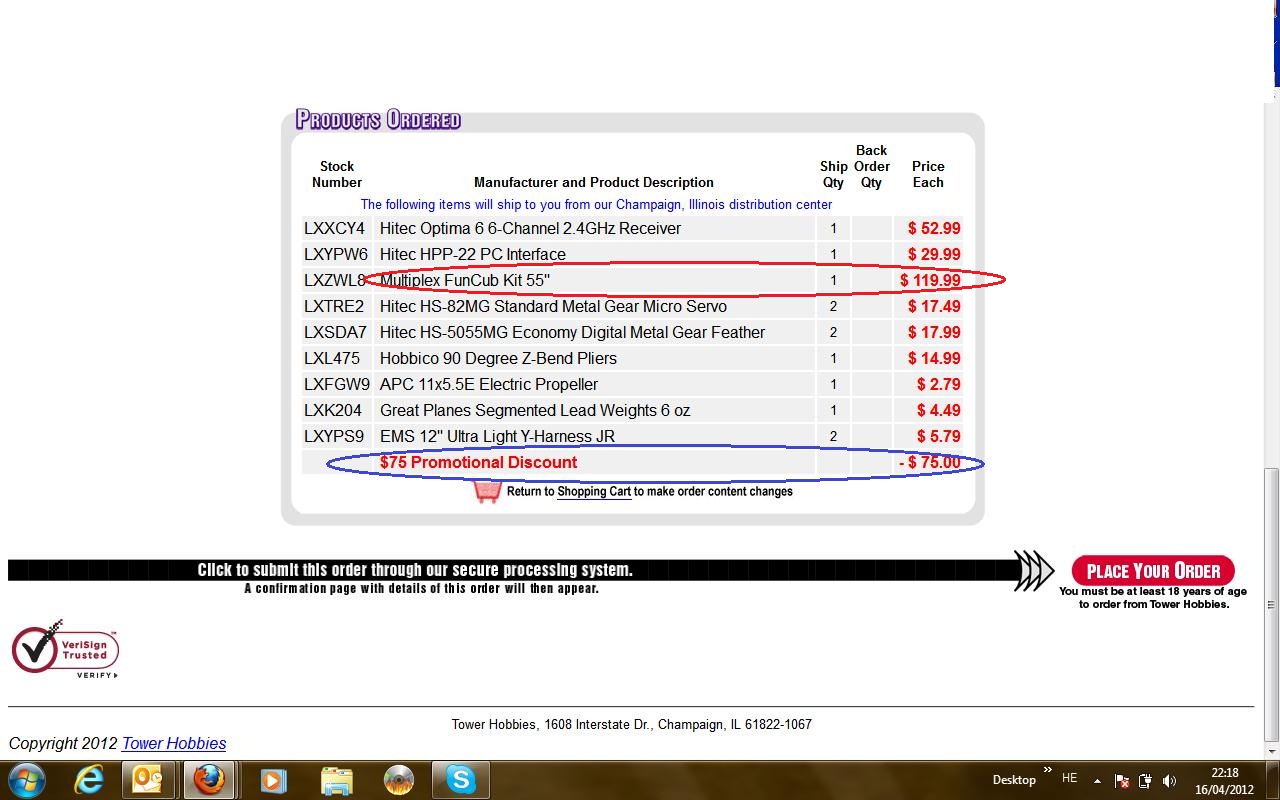
Task: Click Great Planes Segmented Lead Weights
Action: [535, 410]
